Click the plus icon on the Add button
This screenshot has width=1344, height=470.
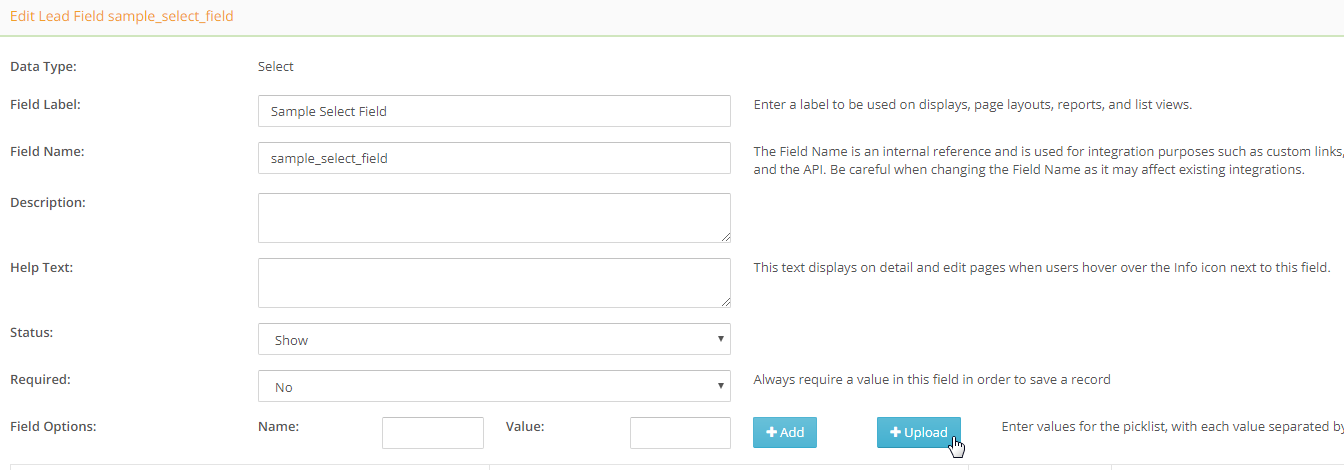[772, 432]
